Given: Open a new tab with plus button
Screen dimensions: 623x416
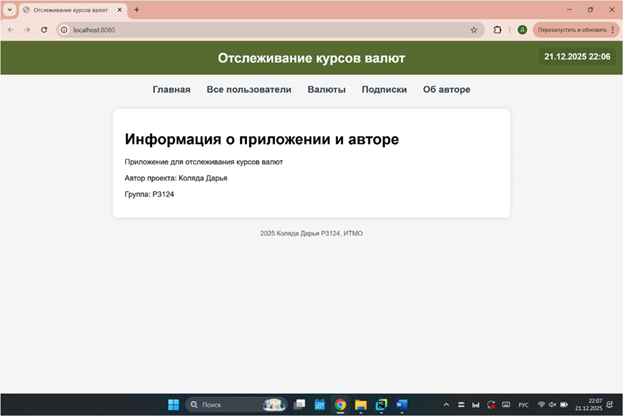Looking at the screenshot, I should click(136, 10).
